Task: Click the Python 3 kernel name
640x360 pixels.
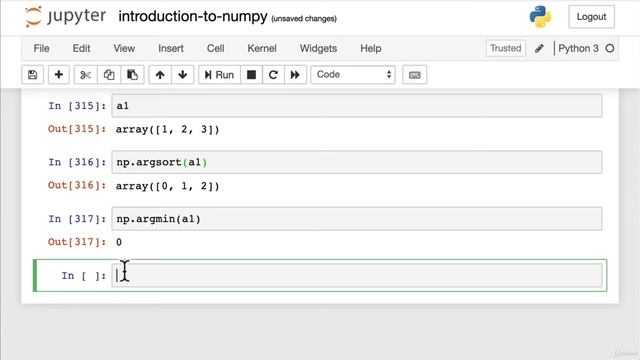Action: (x=578, y=48)
